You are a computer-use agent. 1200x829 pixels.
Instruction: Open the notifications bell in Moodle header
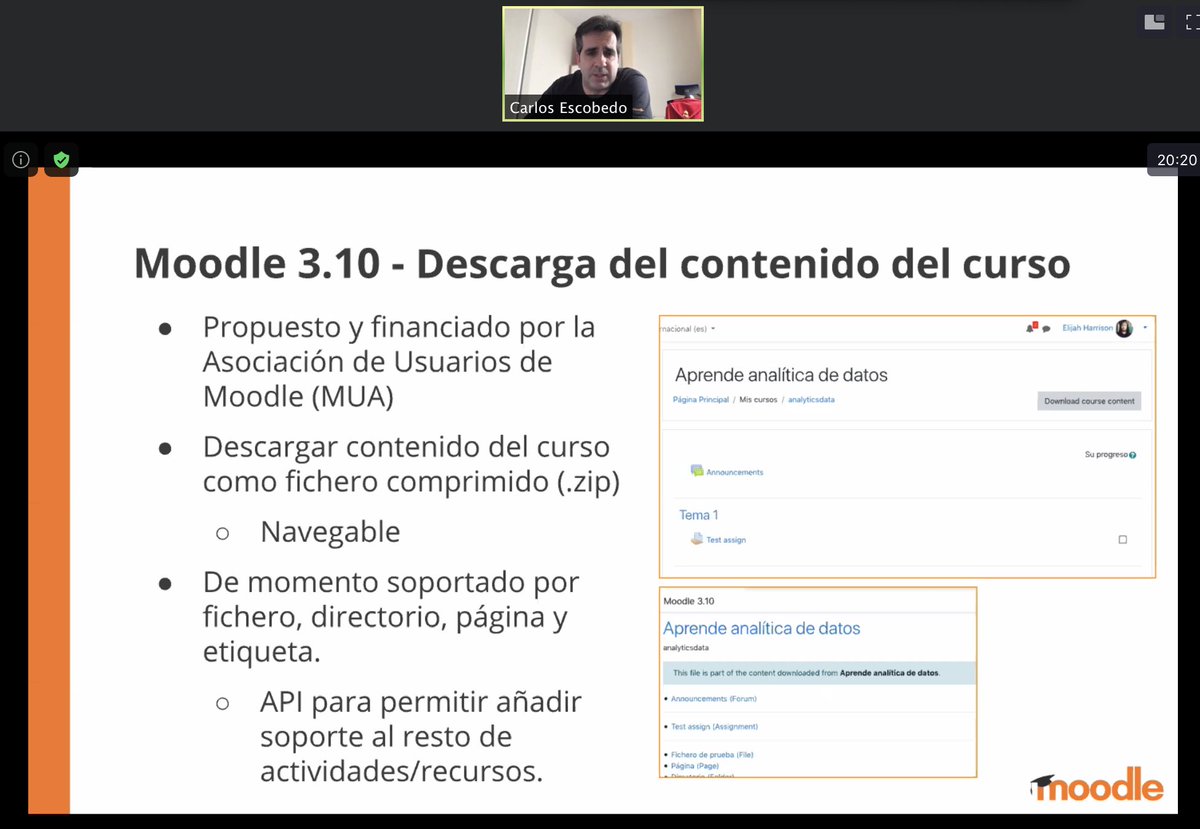point(1031,327)
